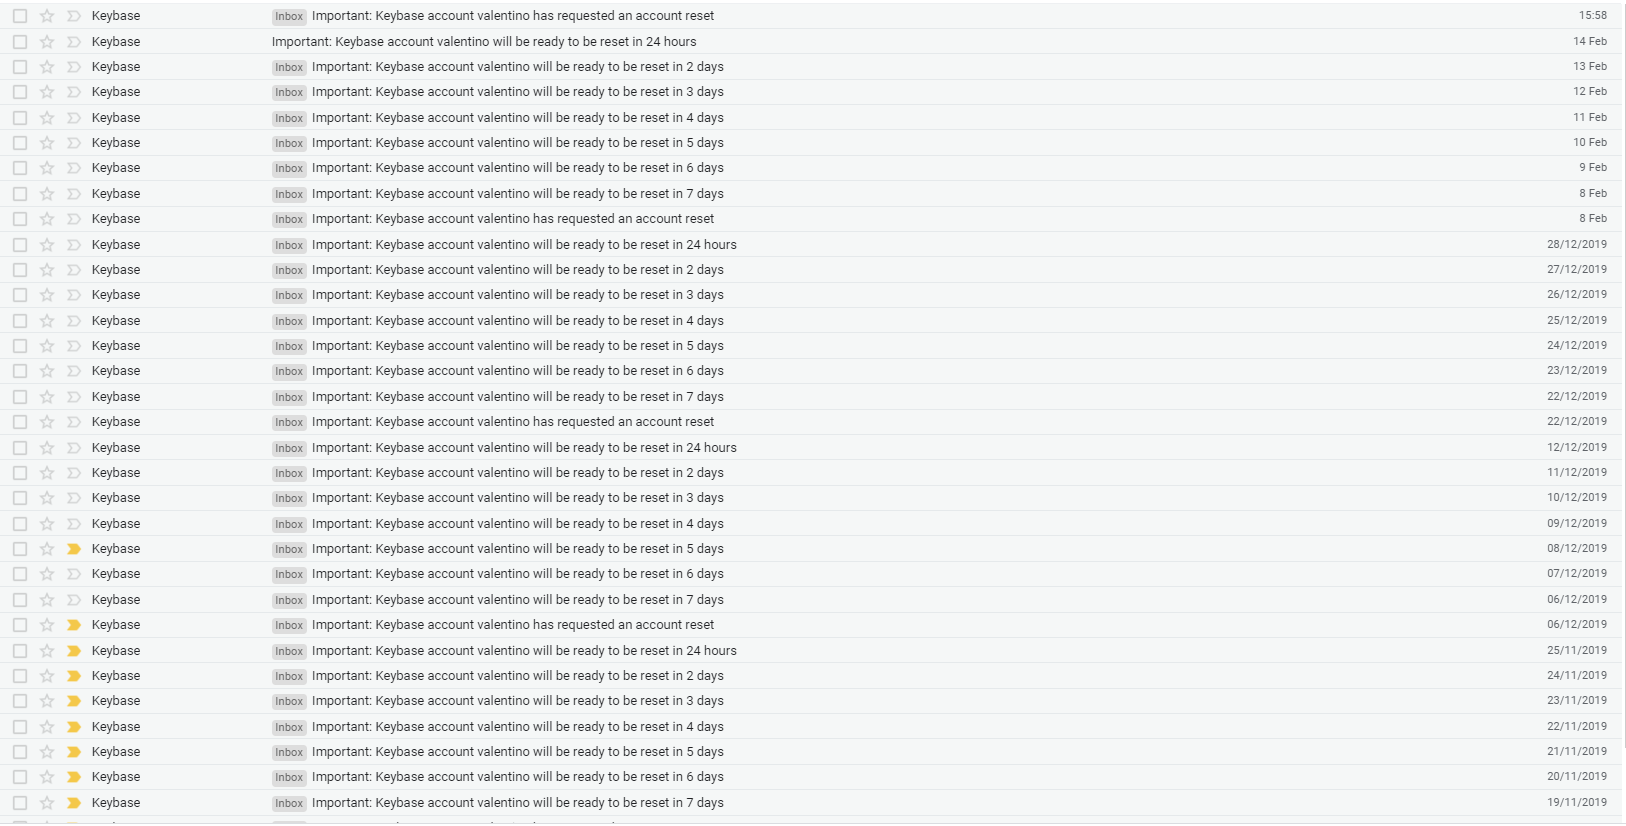Image resolution: width=1626 pixels, height=826 pixels.
Task: Open the 12/12/2019 '24 hours' reset email
Action: [x=524, y=447]
